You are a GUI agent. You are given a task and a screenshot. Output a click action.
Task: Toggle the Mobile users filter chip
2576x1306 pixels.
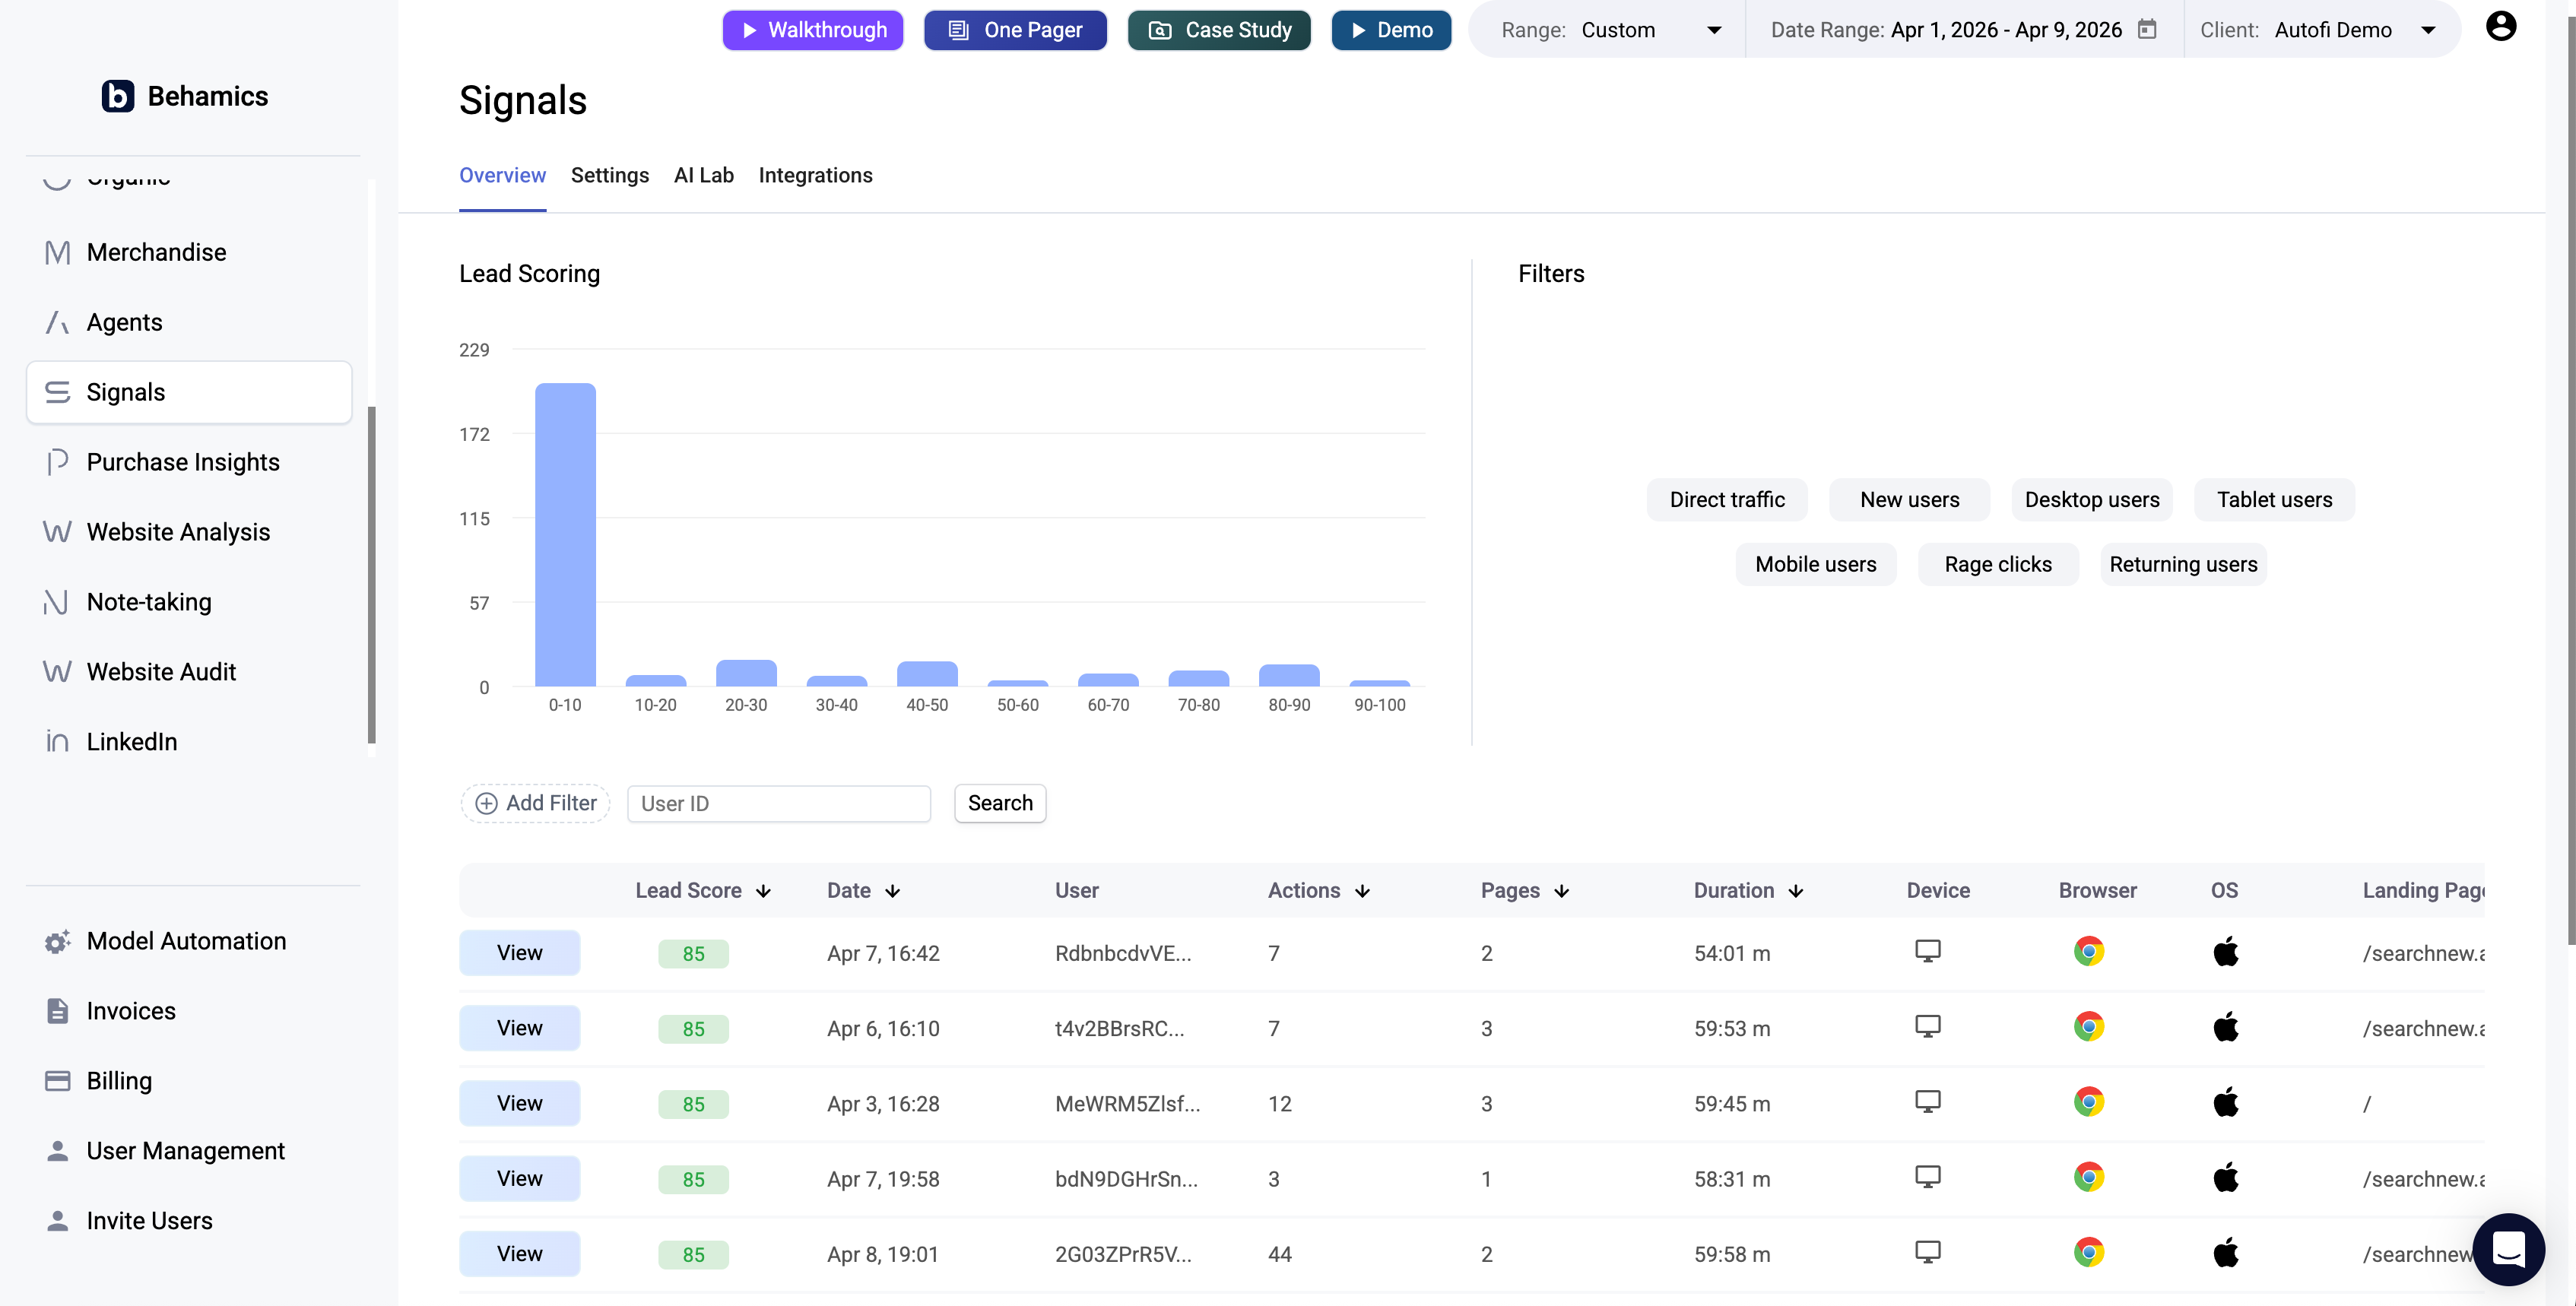(1815, 564)
